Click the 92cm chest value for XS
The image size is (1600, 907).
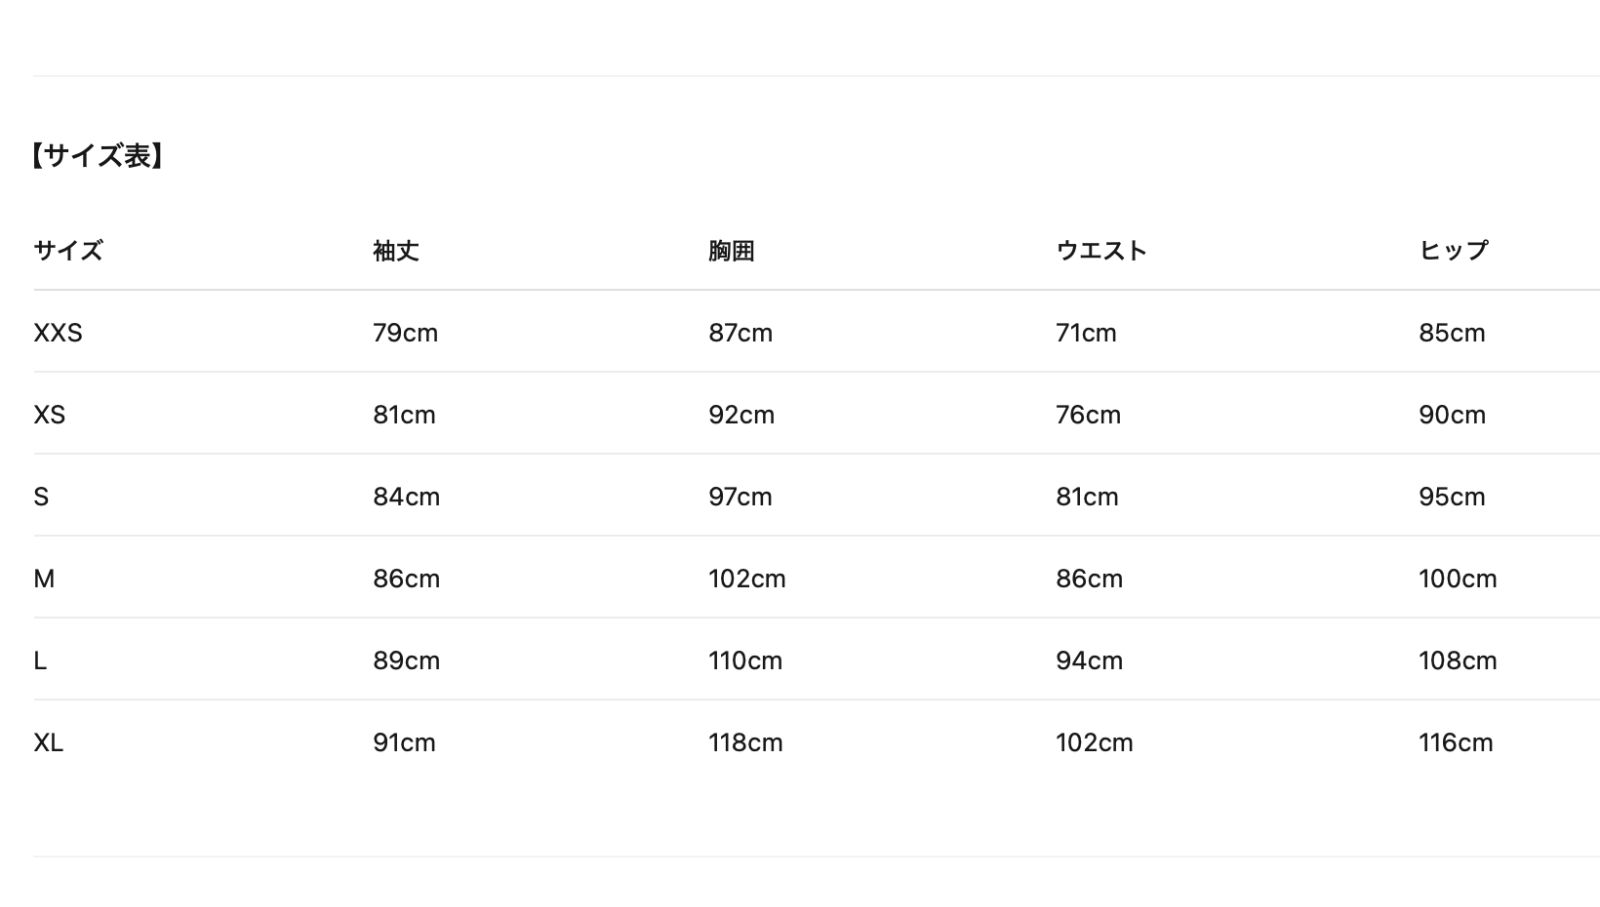[x=741, y=415]
